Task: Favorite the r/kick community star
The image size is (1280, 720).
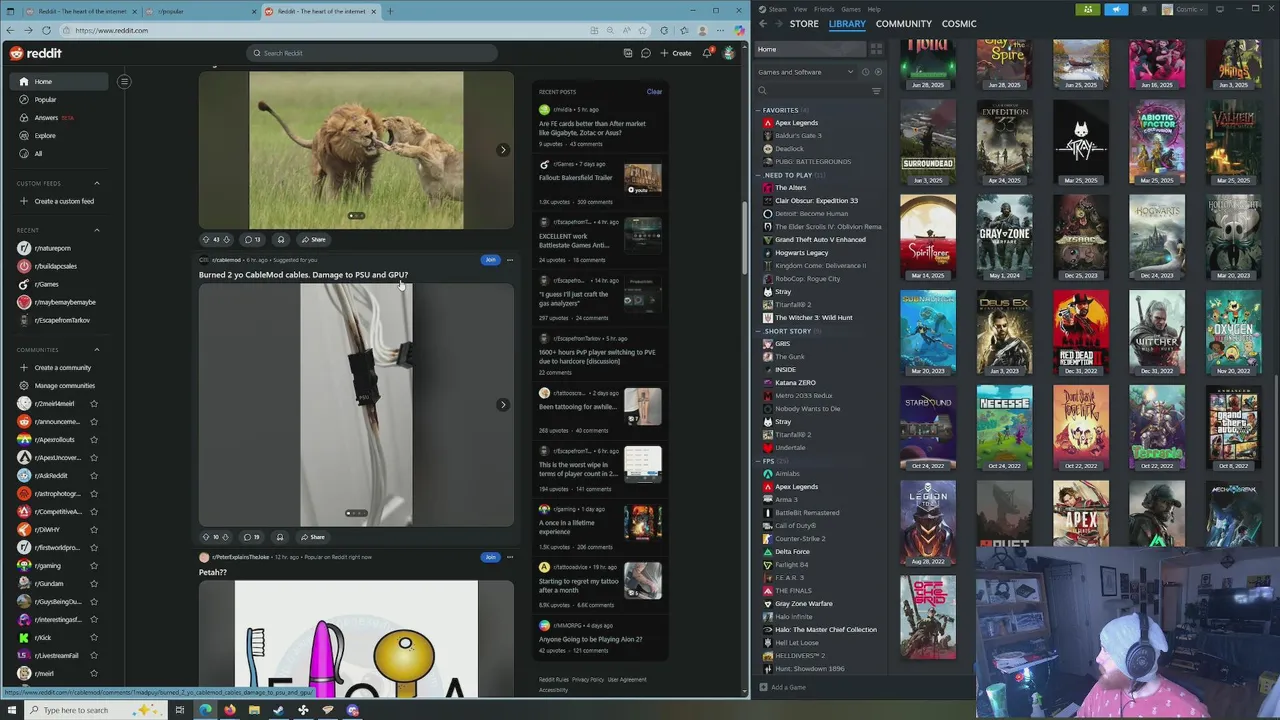Action: (94, 638)
